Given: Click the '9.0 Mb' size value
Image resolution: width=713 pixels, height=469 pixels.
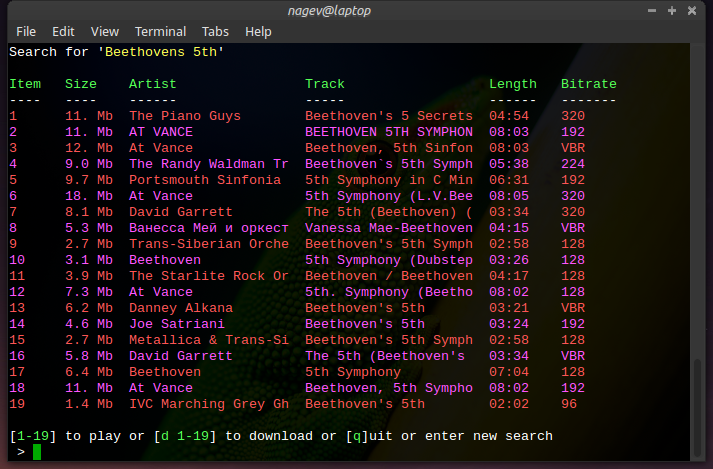Looking at the screenshot, I should pos(89,164).
